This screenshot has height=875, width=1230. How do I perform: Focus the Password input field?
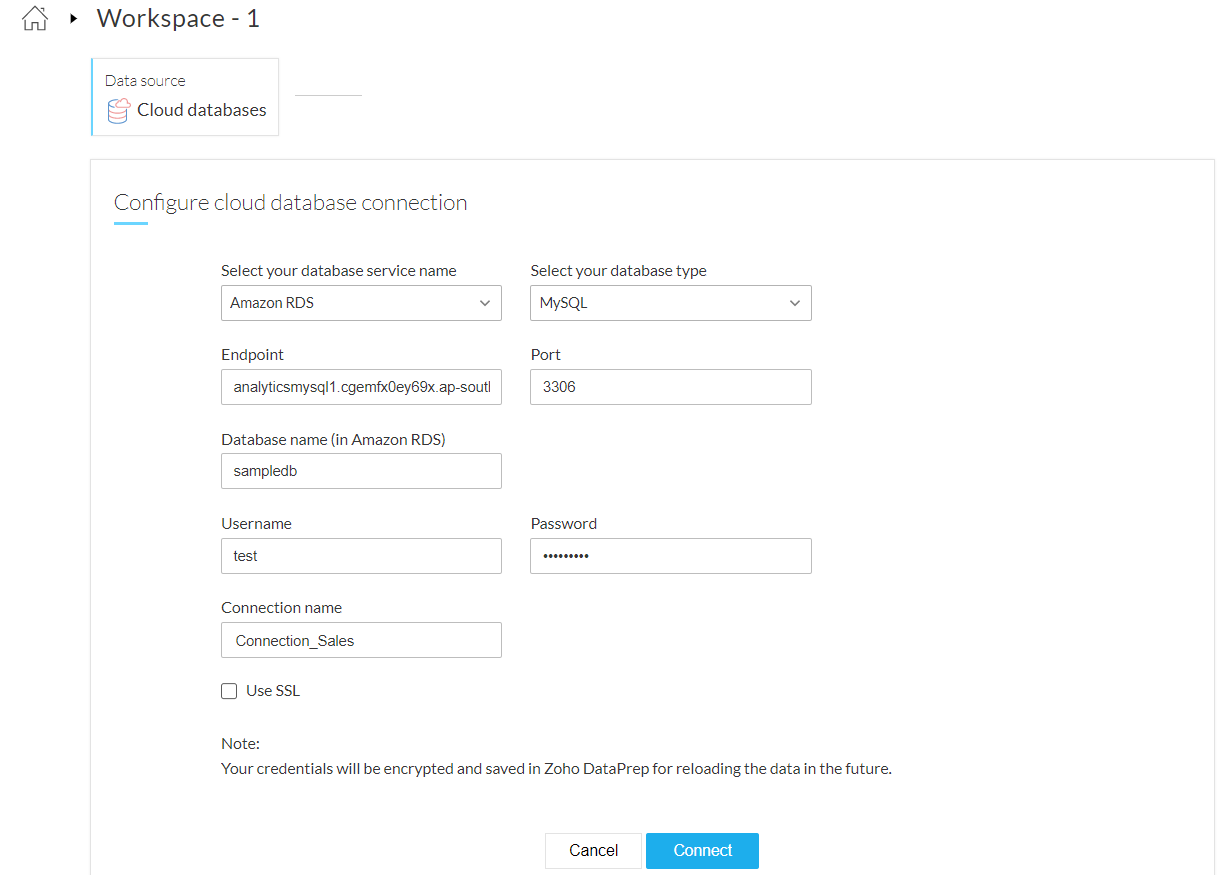[670, 556]
